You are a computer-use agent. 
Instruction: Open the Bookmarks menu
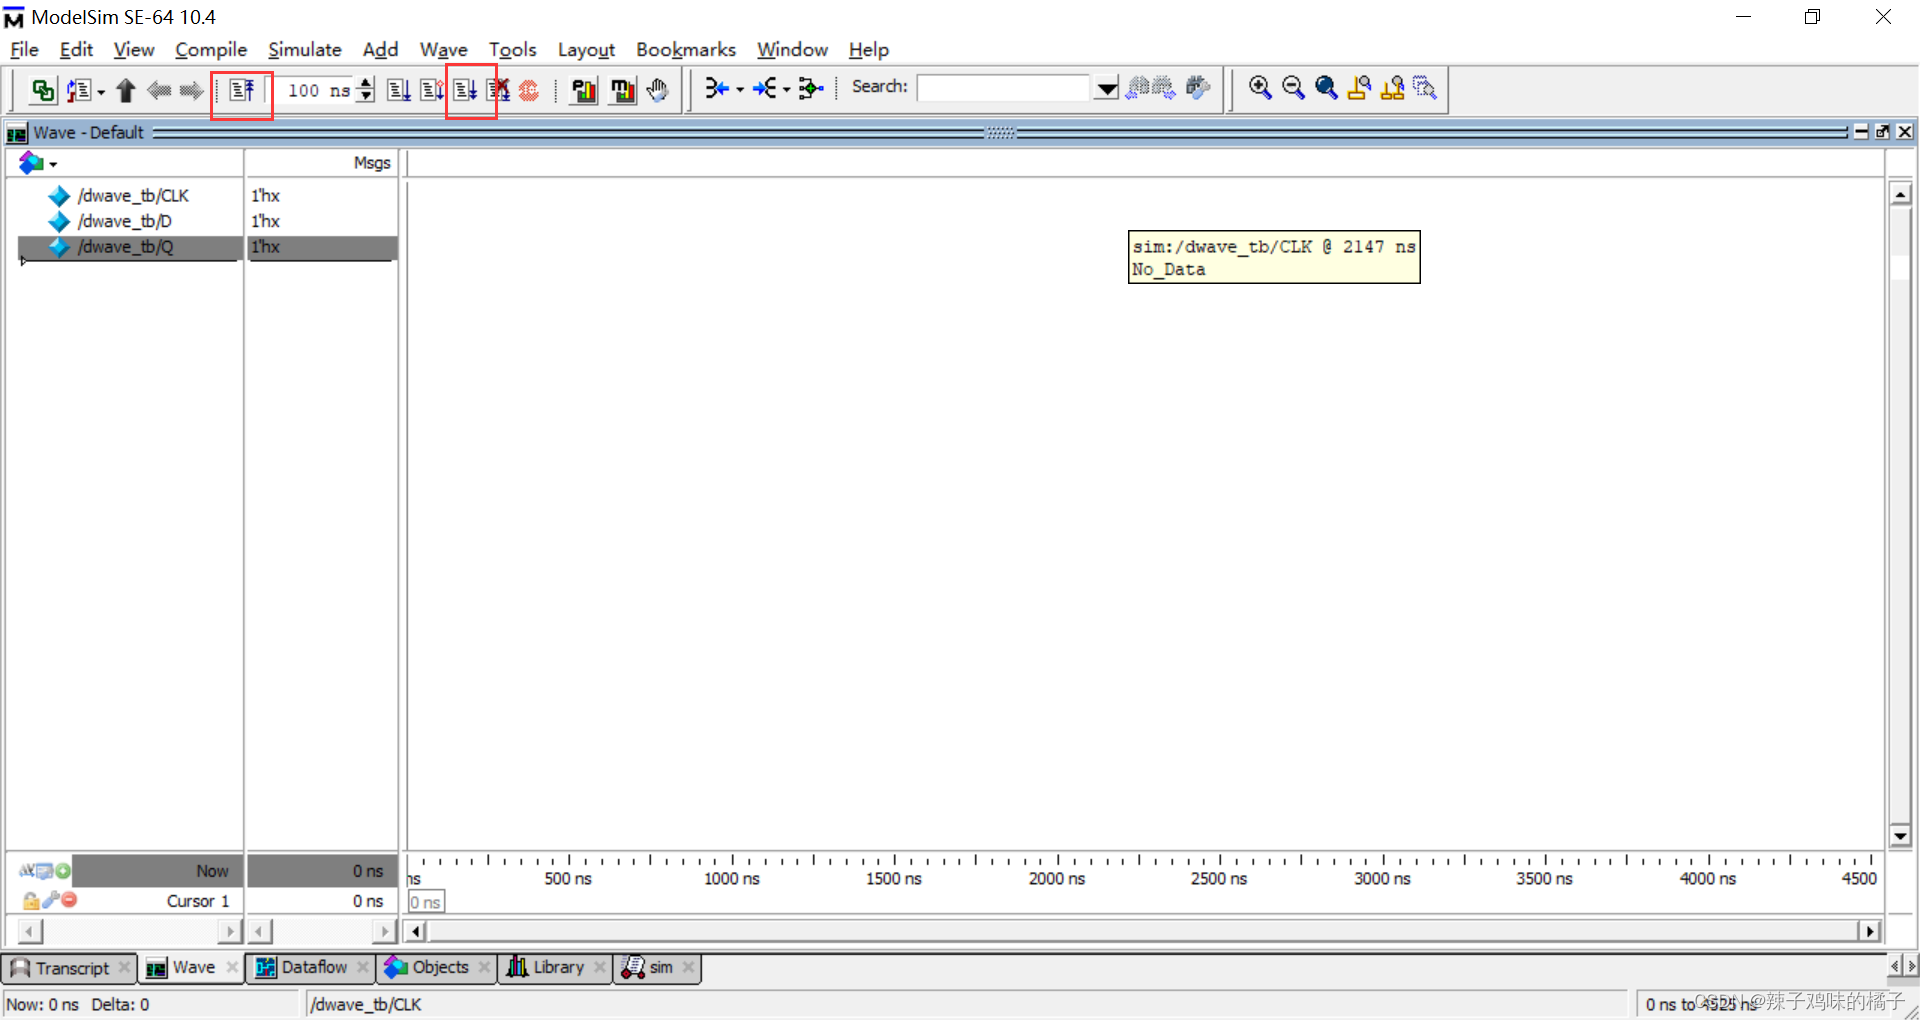pos(685,49)
